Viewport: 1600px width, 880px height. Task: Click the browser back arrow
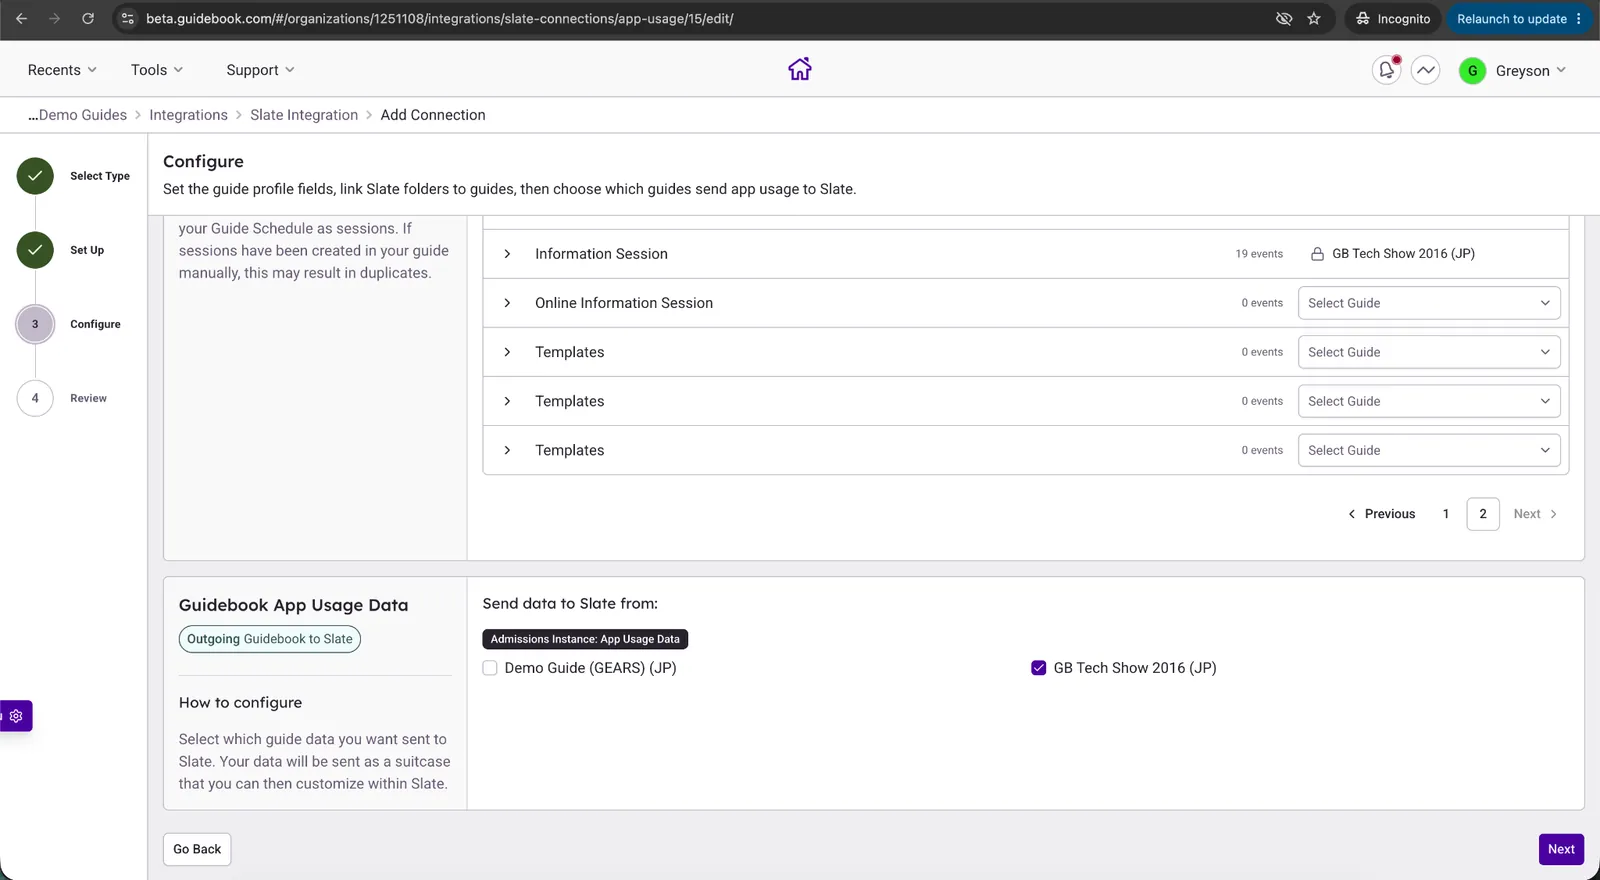(x=21, y=19)
